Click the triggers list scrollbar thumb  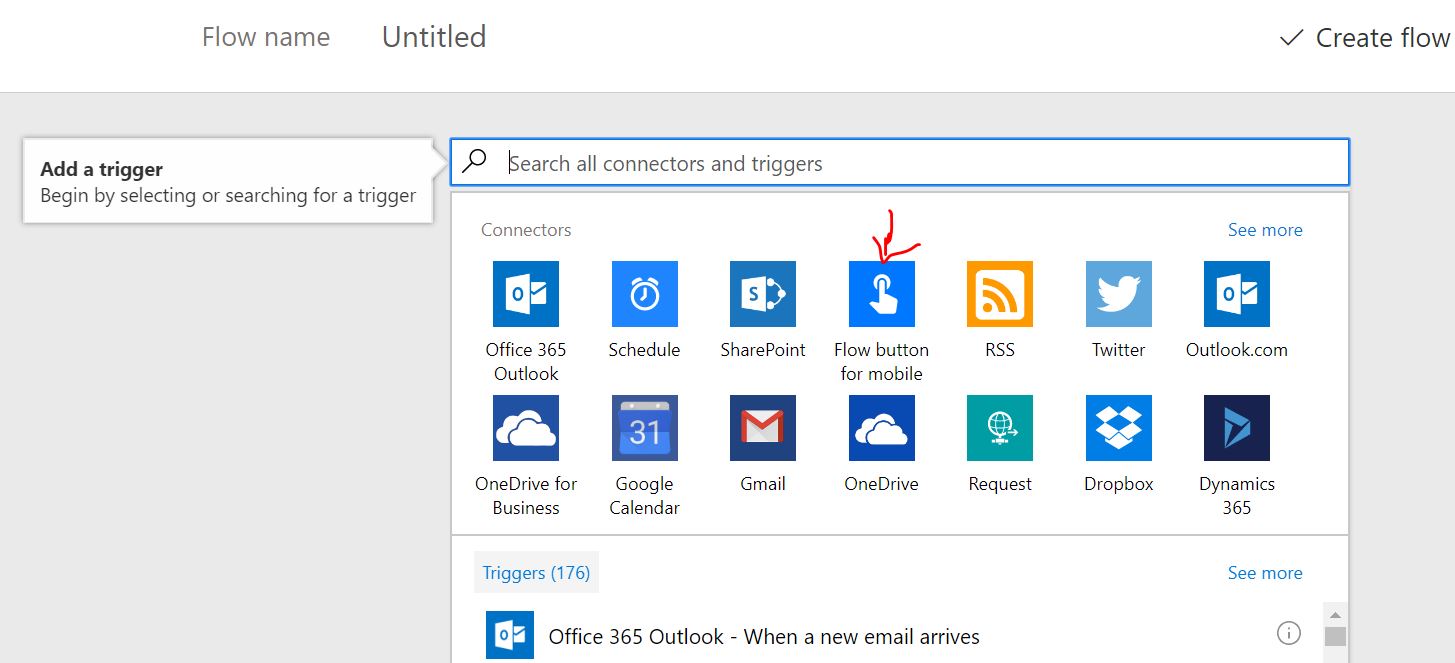pyautogui.click(x=1335, y=637)
